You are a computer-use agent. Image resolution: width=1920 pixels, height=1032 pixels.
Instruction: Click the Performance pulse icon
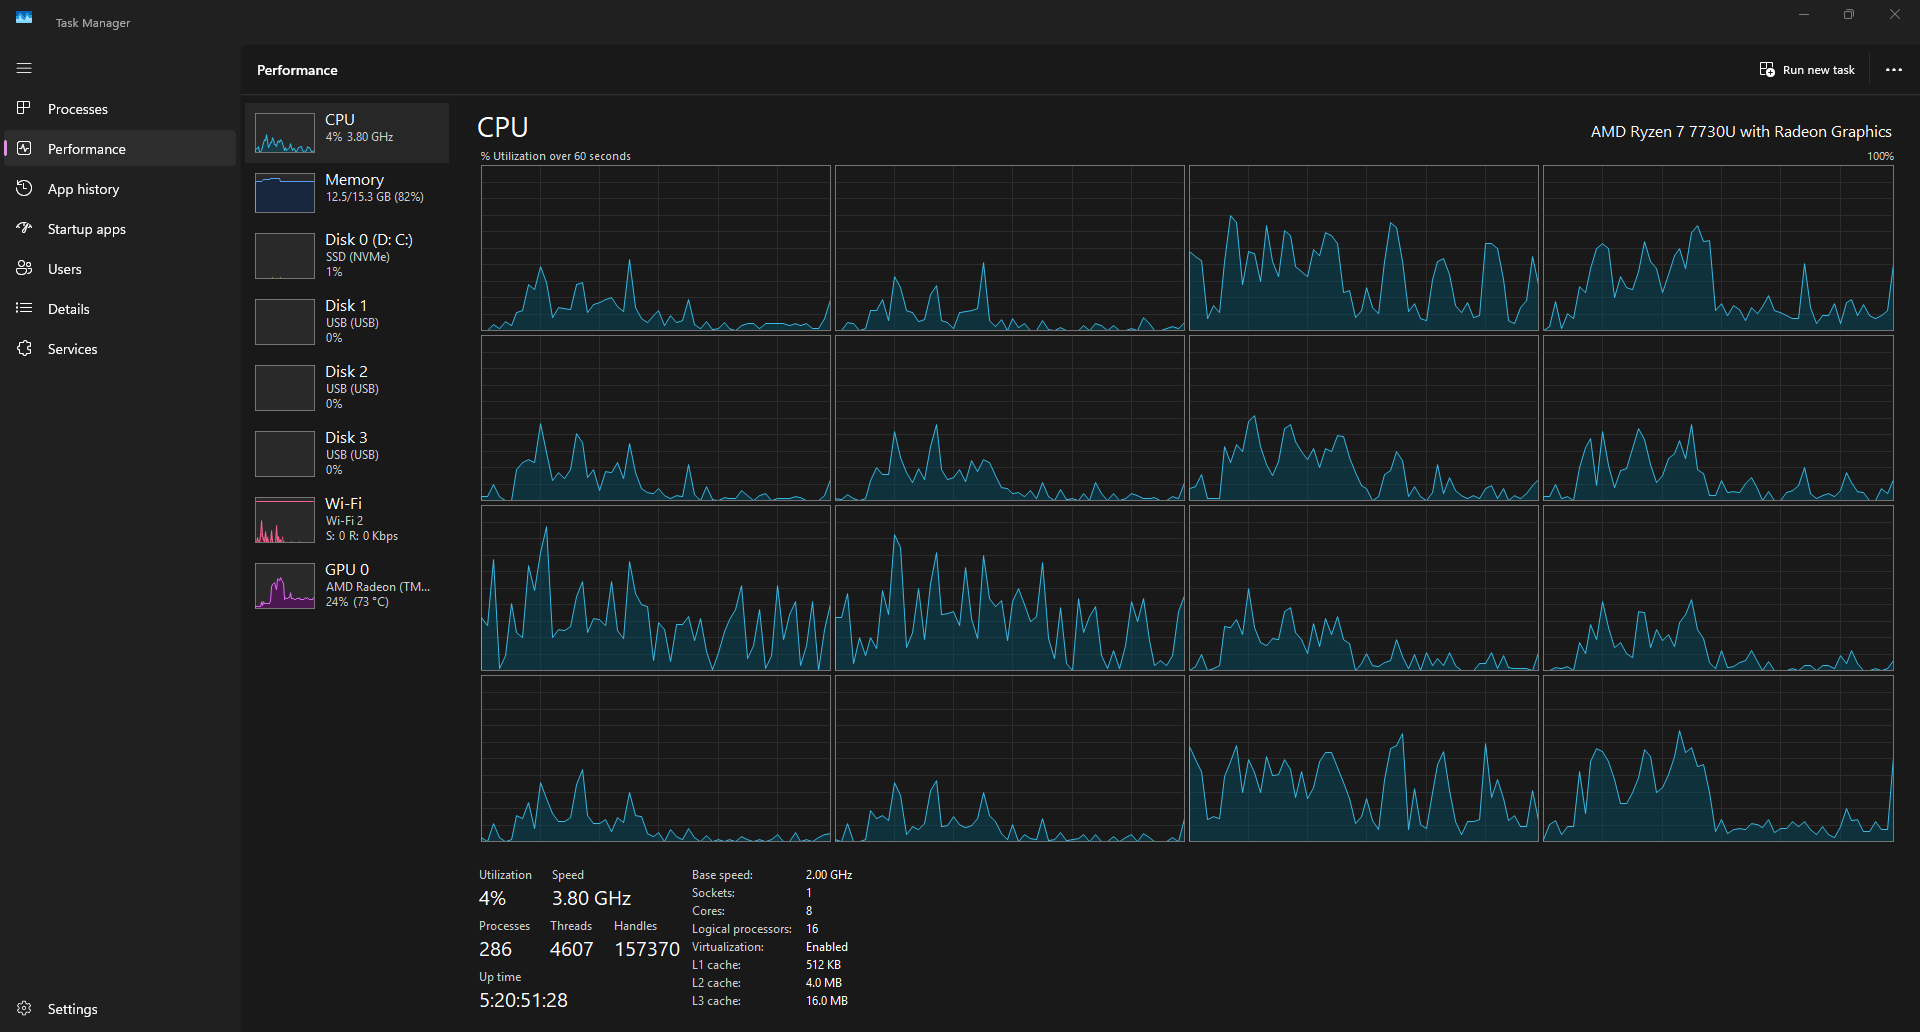point(24,148)
